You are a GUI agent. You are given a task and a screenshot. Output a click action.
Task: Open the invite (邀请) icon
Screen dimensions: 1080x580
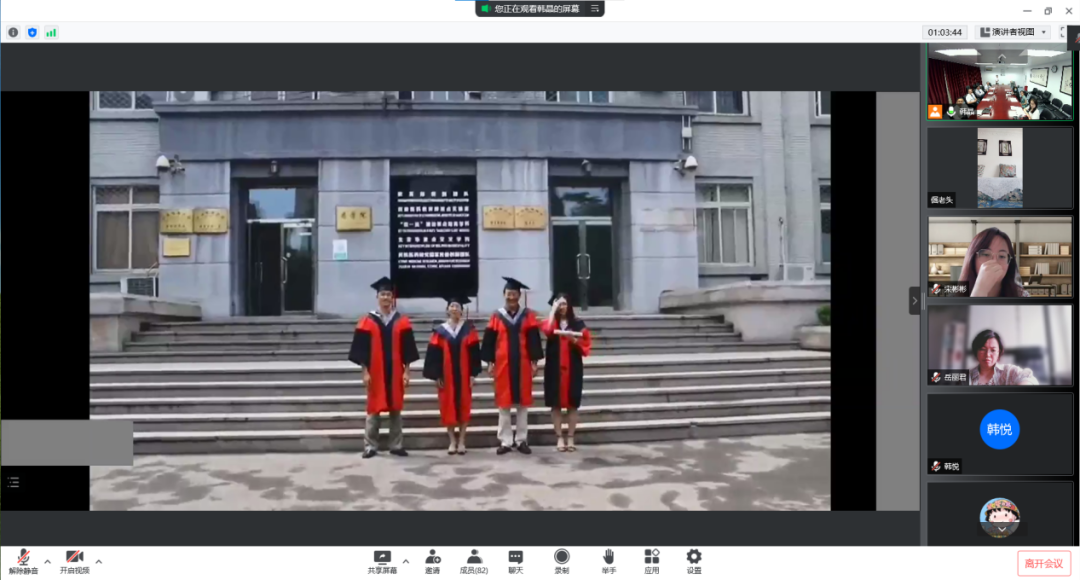433,560
